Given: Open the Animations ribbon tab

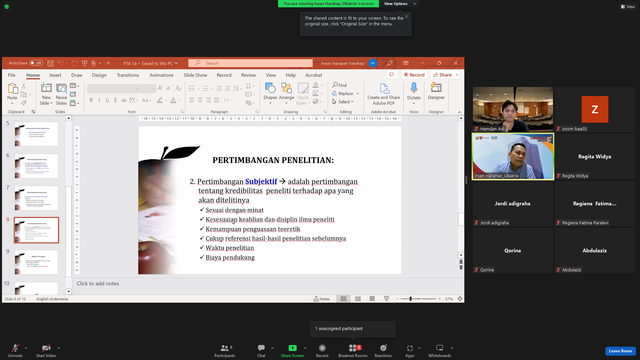Looking at the screenshot, I should pyautogui.click(x=161, y=75).
